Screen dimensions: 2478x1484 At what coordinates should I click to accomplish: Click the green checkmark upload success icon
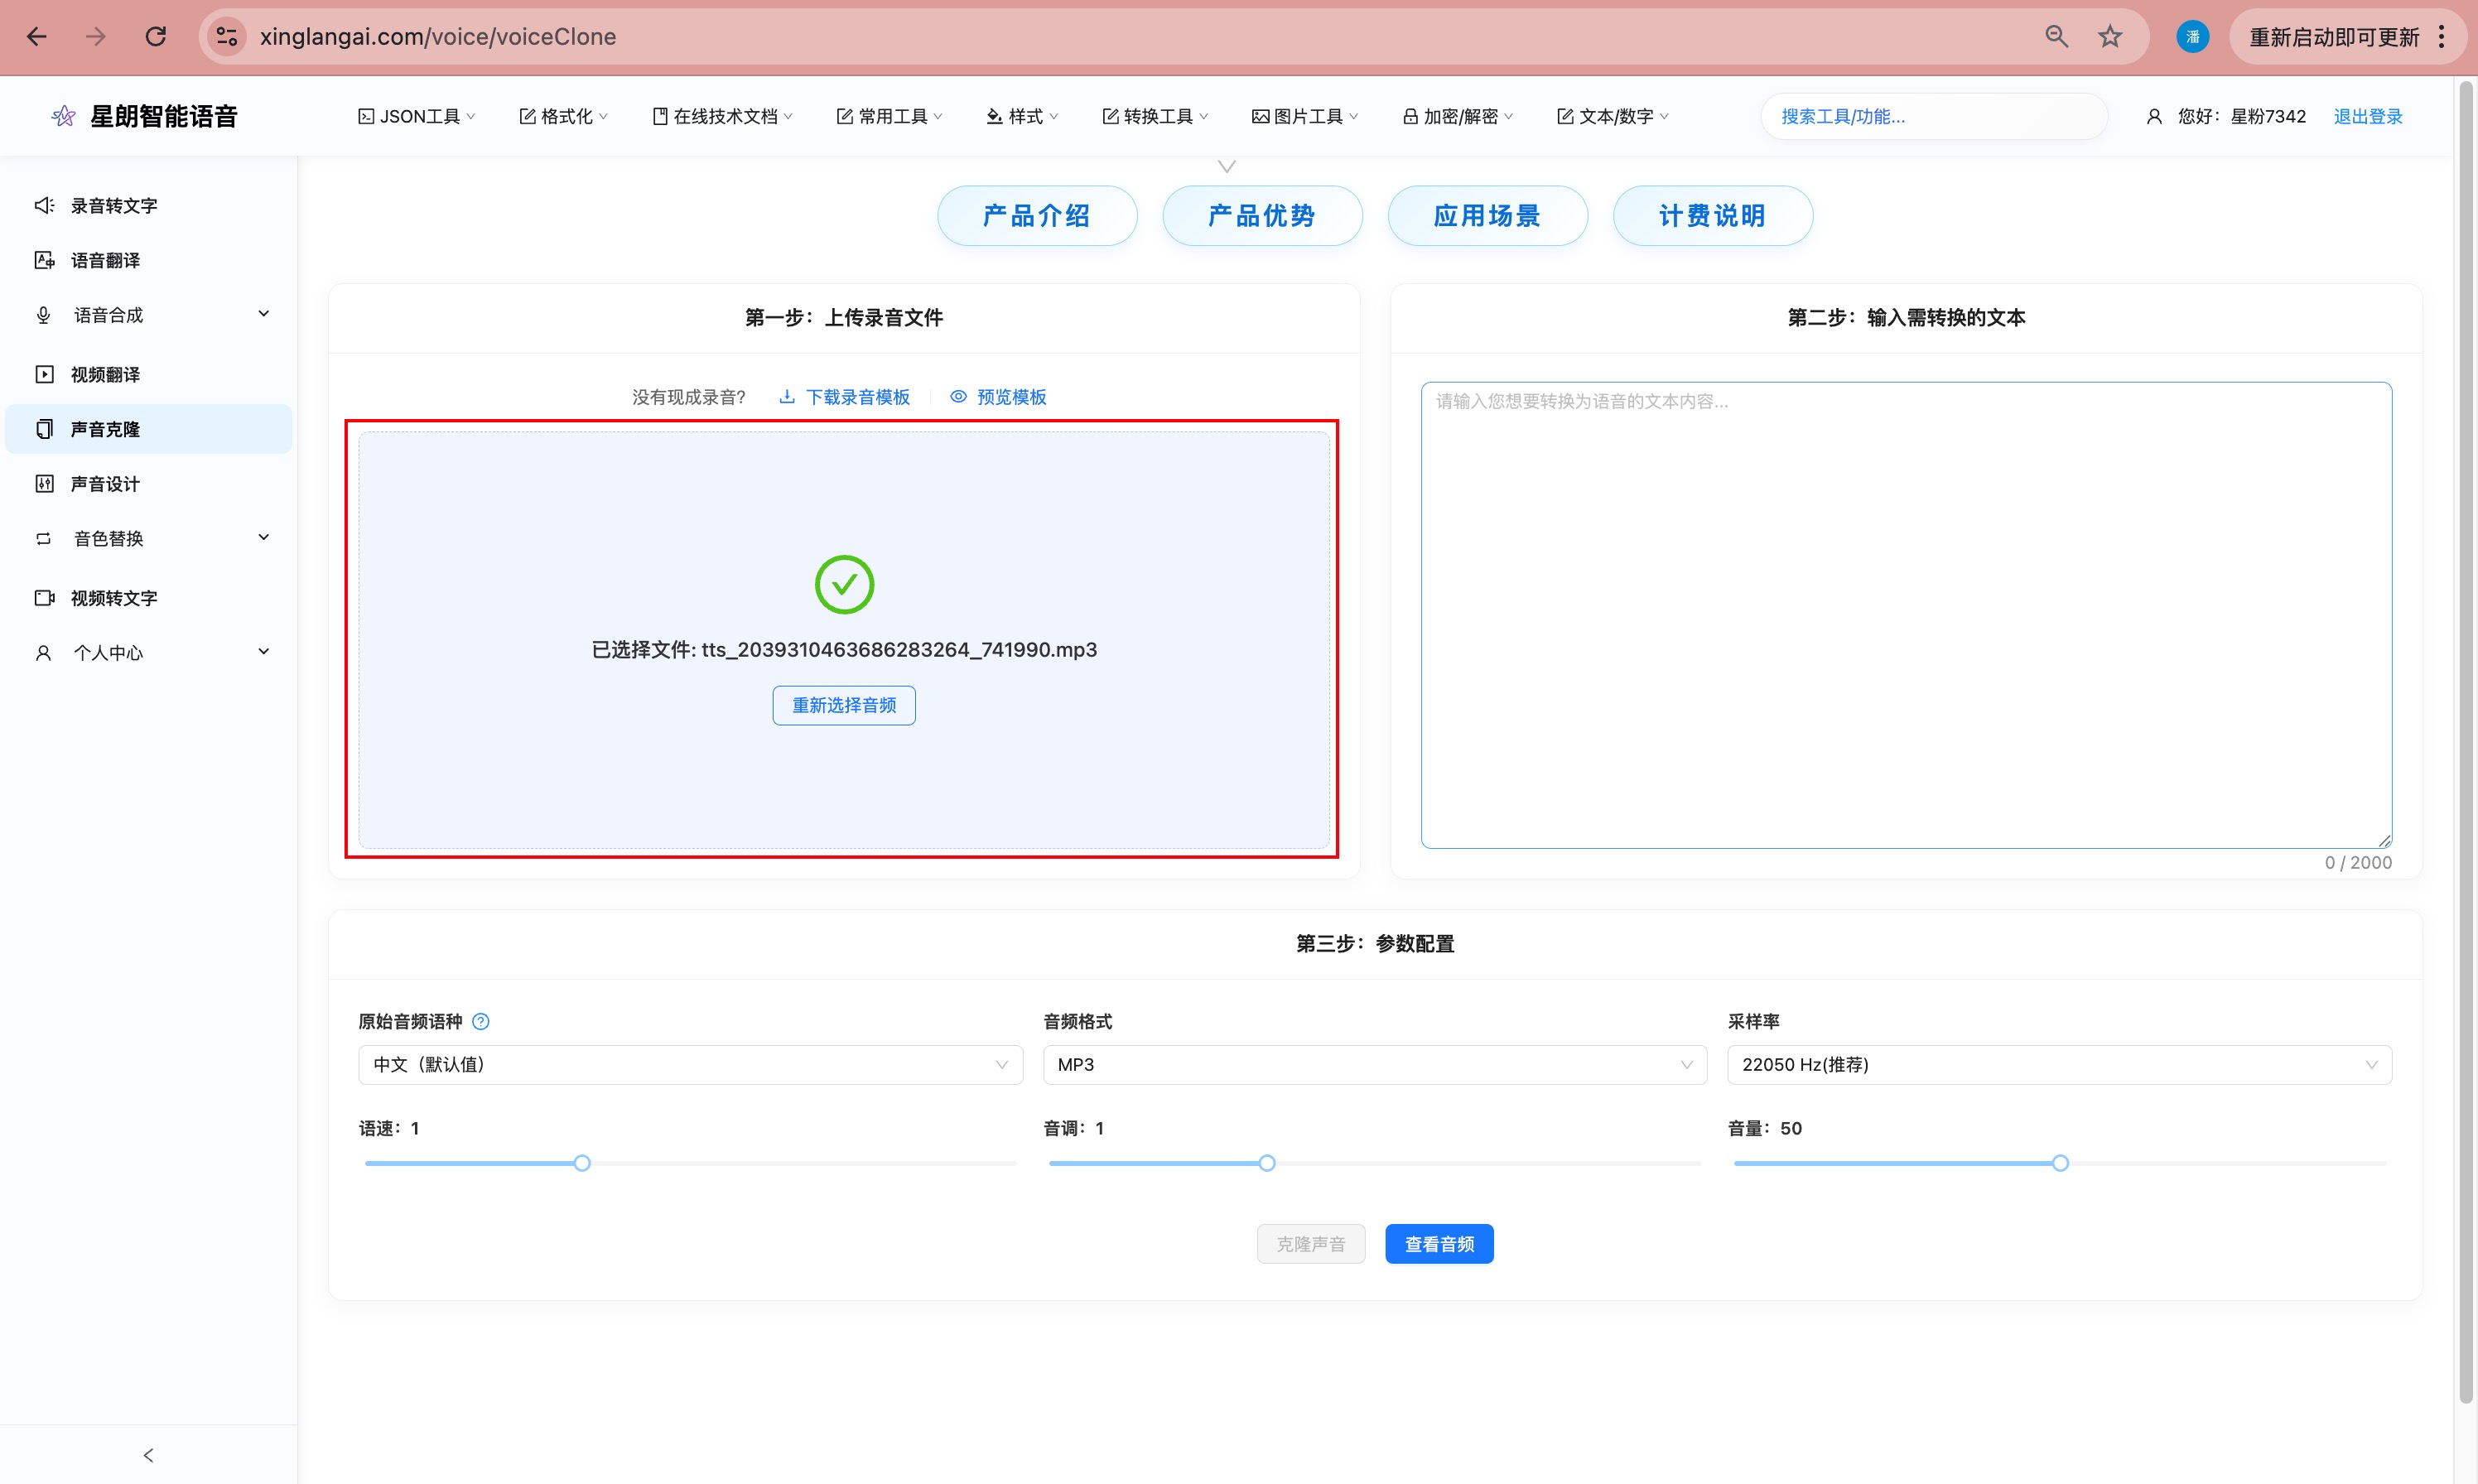tap(844, 585)
